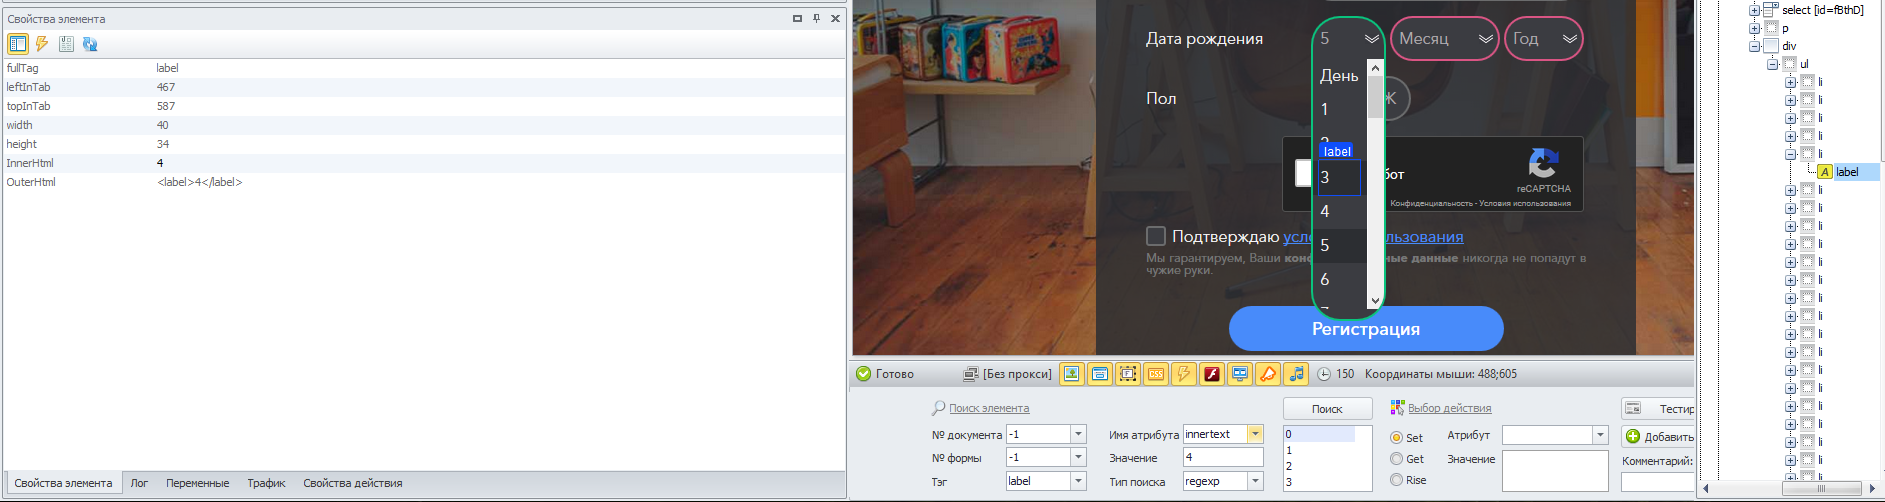1885x502 pixels.
Task: Choose day 1 in the day list
Action: (x=1341, y=109)
